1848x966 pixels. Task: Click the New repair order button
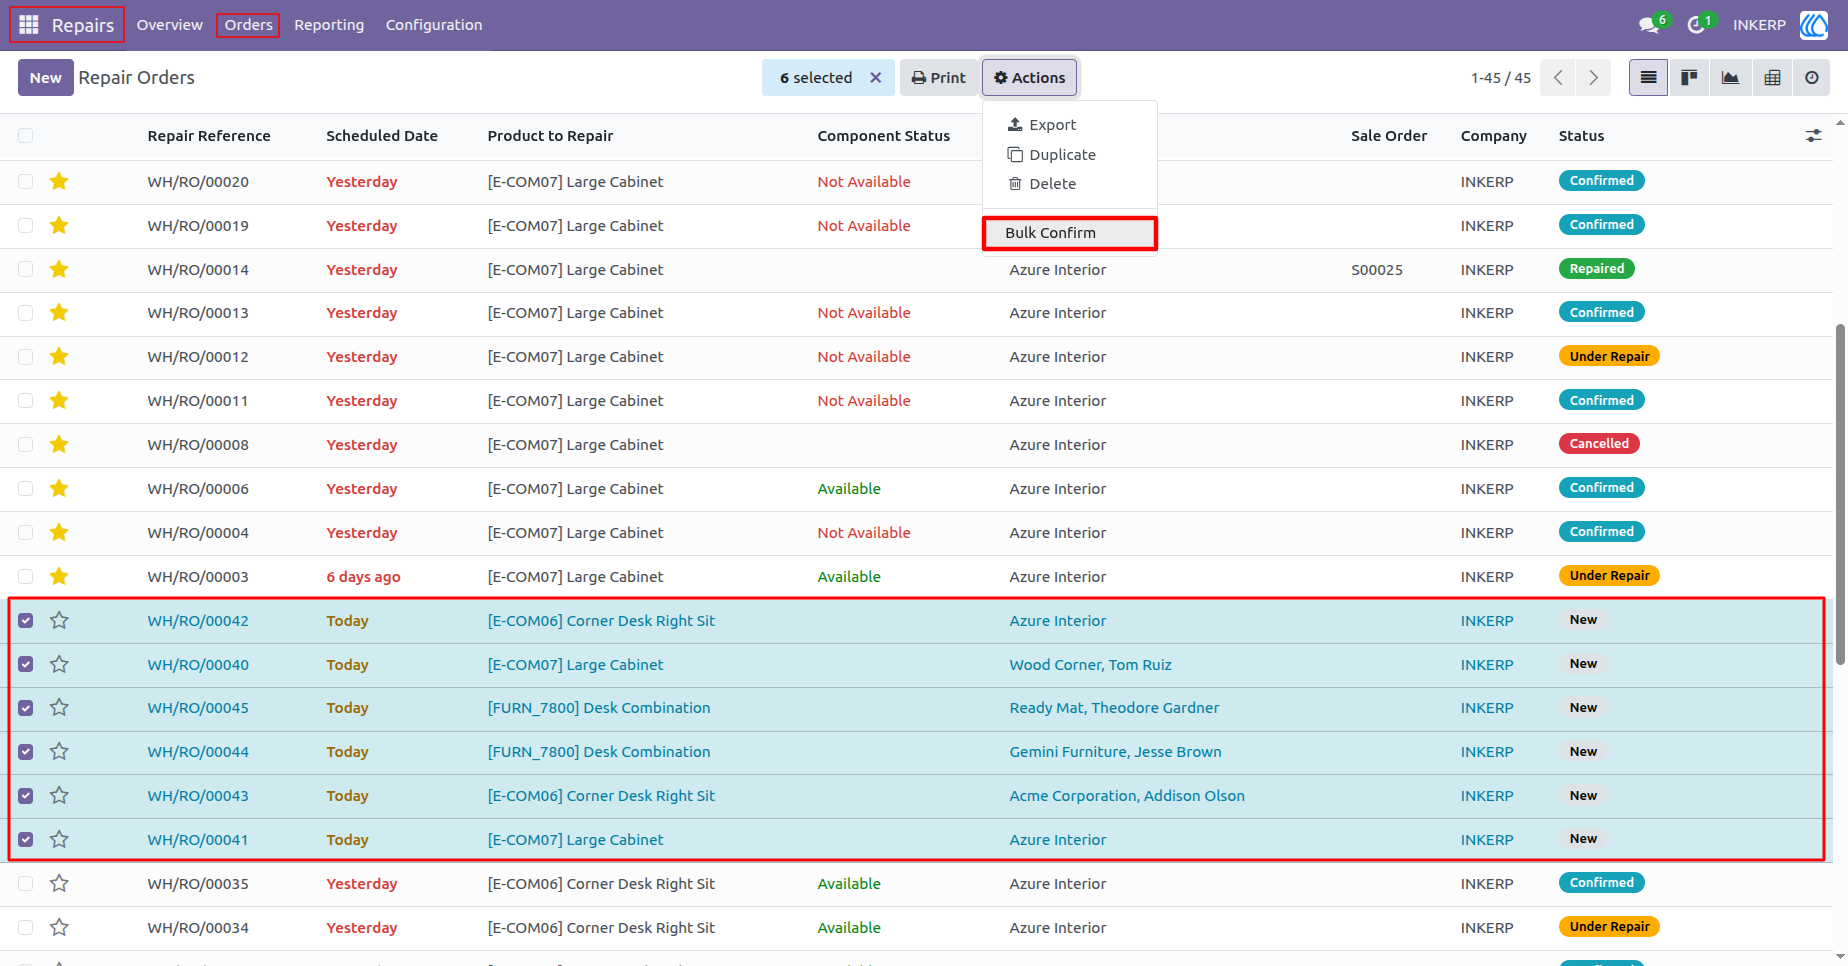tap(45, 78)
